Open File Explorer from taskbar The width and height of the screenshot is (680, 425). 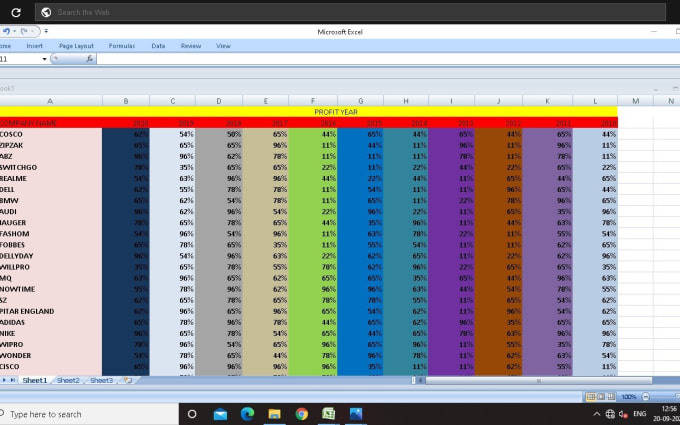274,414
